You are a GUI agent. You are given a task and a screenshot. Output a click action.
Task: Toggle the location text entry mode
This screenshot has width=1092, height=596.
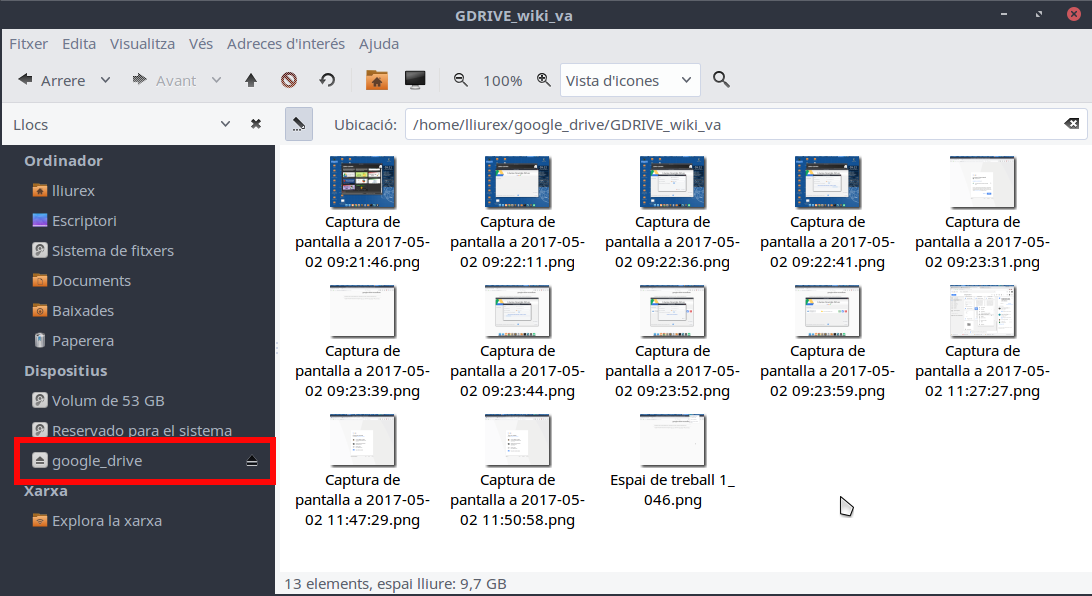298,124
